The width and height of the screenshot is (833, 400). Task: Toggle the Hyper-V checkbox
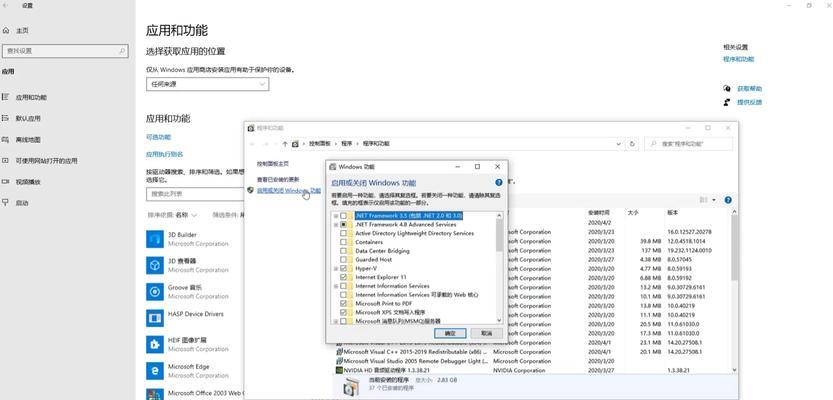344,269
